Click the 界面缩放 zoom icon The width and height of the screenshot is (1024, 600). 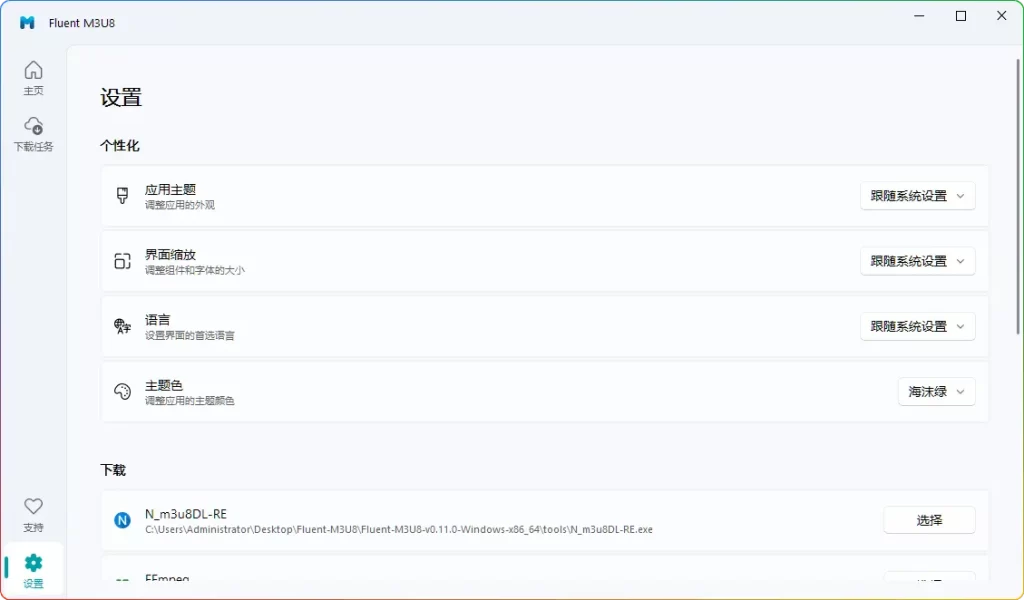122,261
